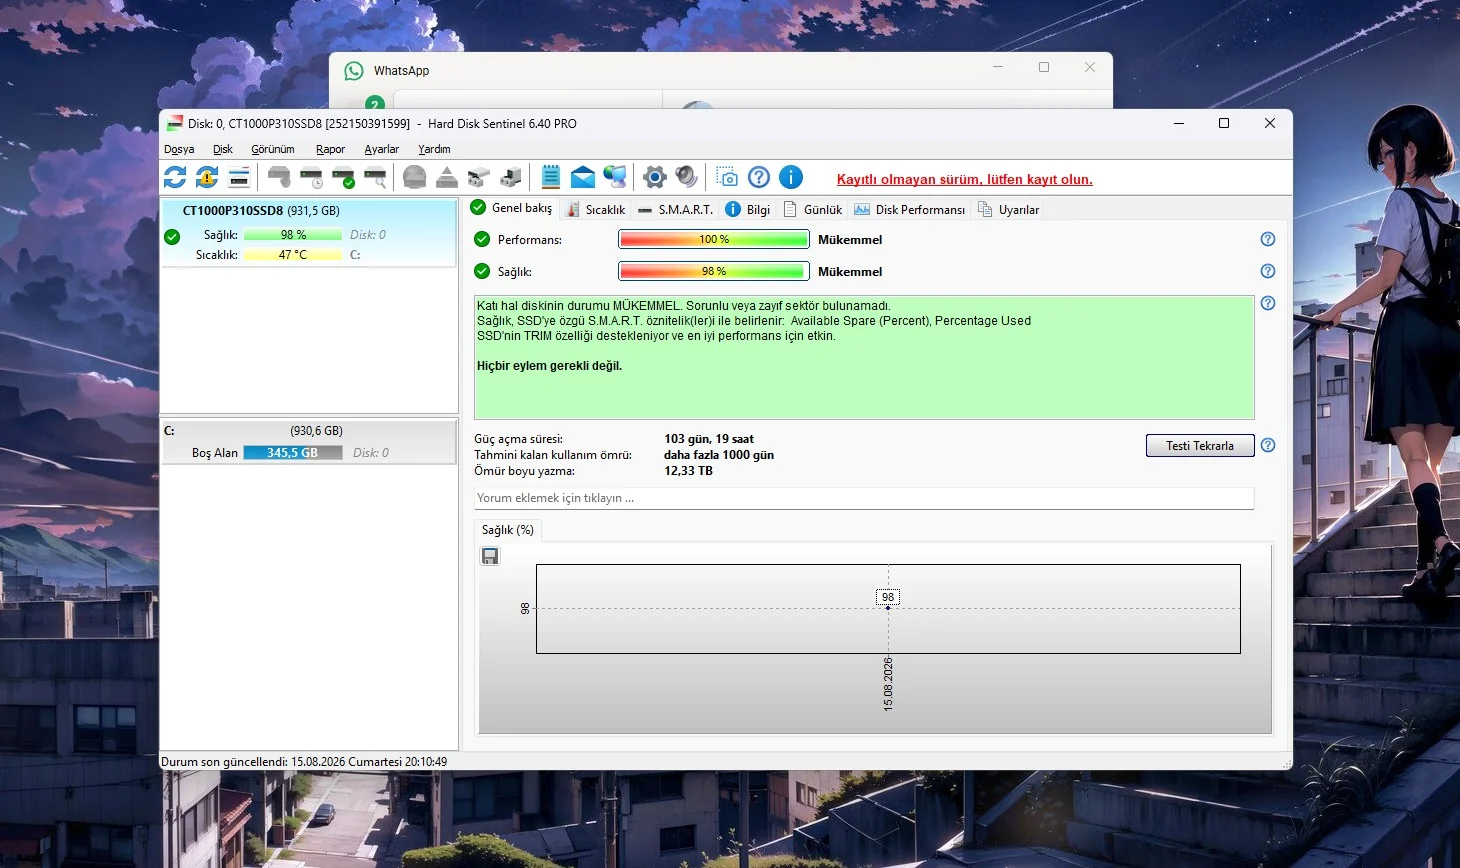Click the Refresh icon with two blue arrows
Image resolution: width=1460 pixels, height=868 pixels.
click(175, 177)
